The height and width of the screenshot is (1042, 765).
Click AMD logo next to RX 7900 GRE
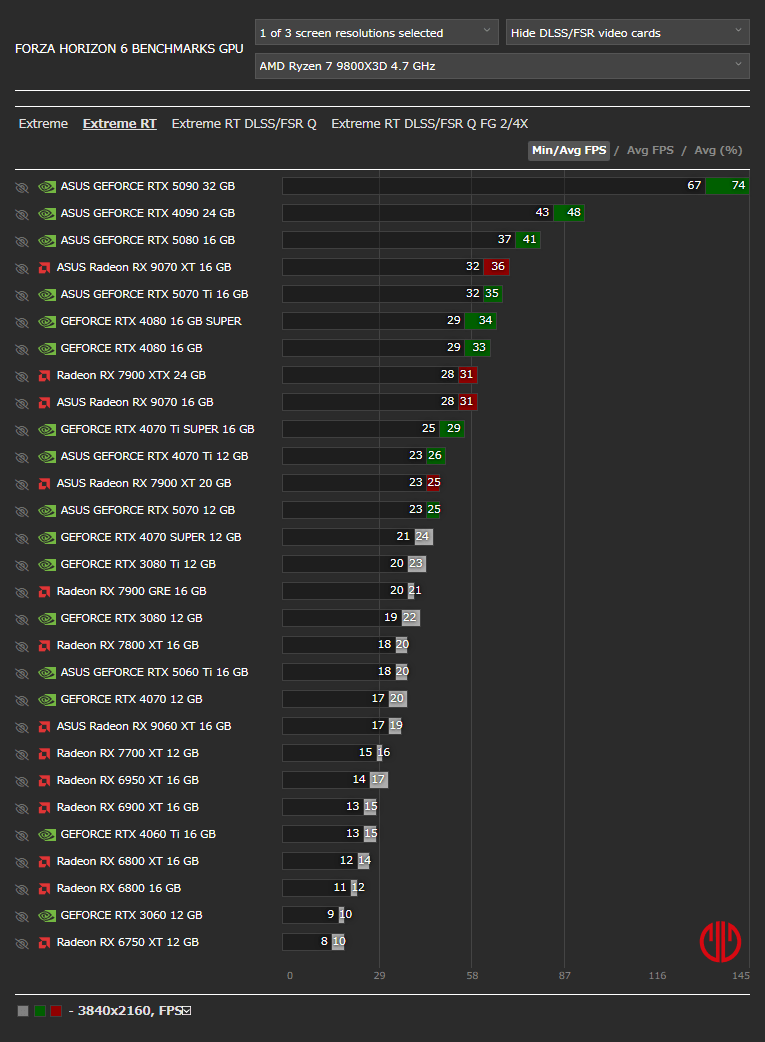pyautogui.click(x=45, y=591)
